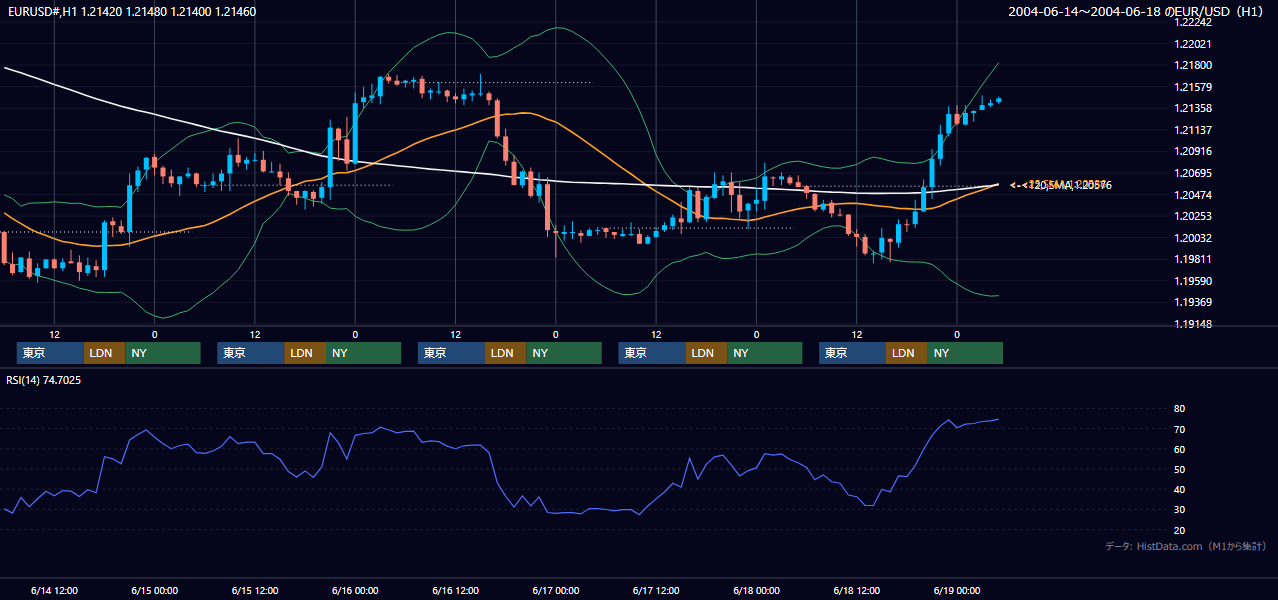1278x600 pixels.
Task: Click the 1.21137 price axis label
Action: (1193, 130)
